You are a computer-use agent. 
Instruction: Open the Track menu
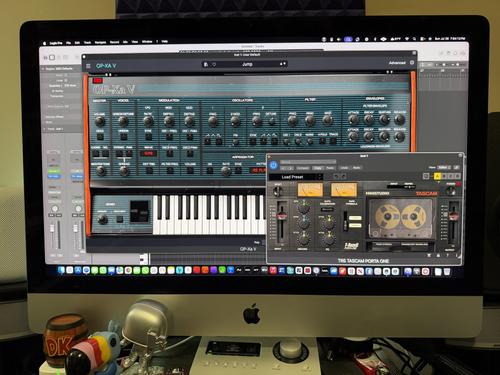click(87, 43)
